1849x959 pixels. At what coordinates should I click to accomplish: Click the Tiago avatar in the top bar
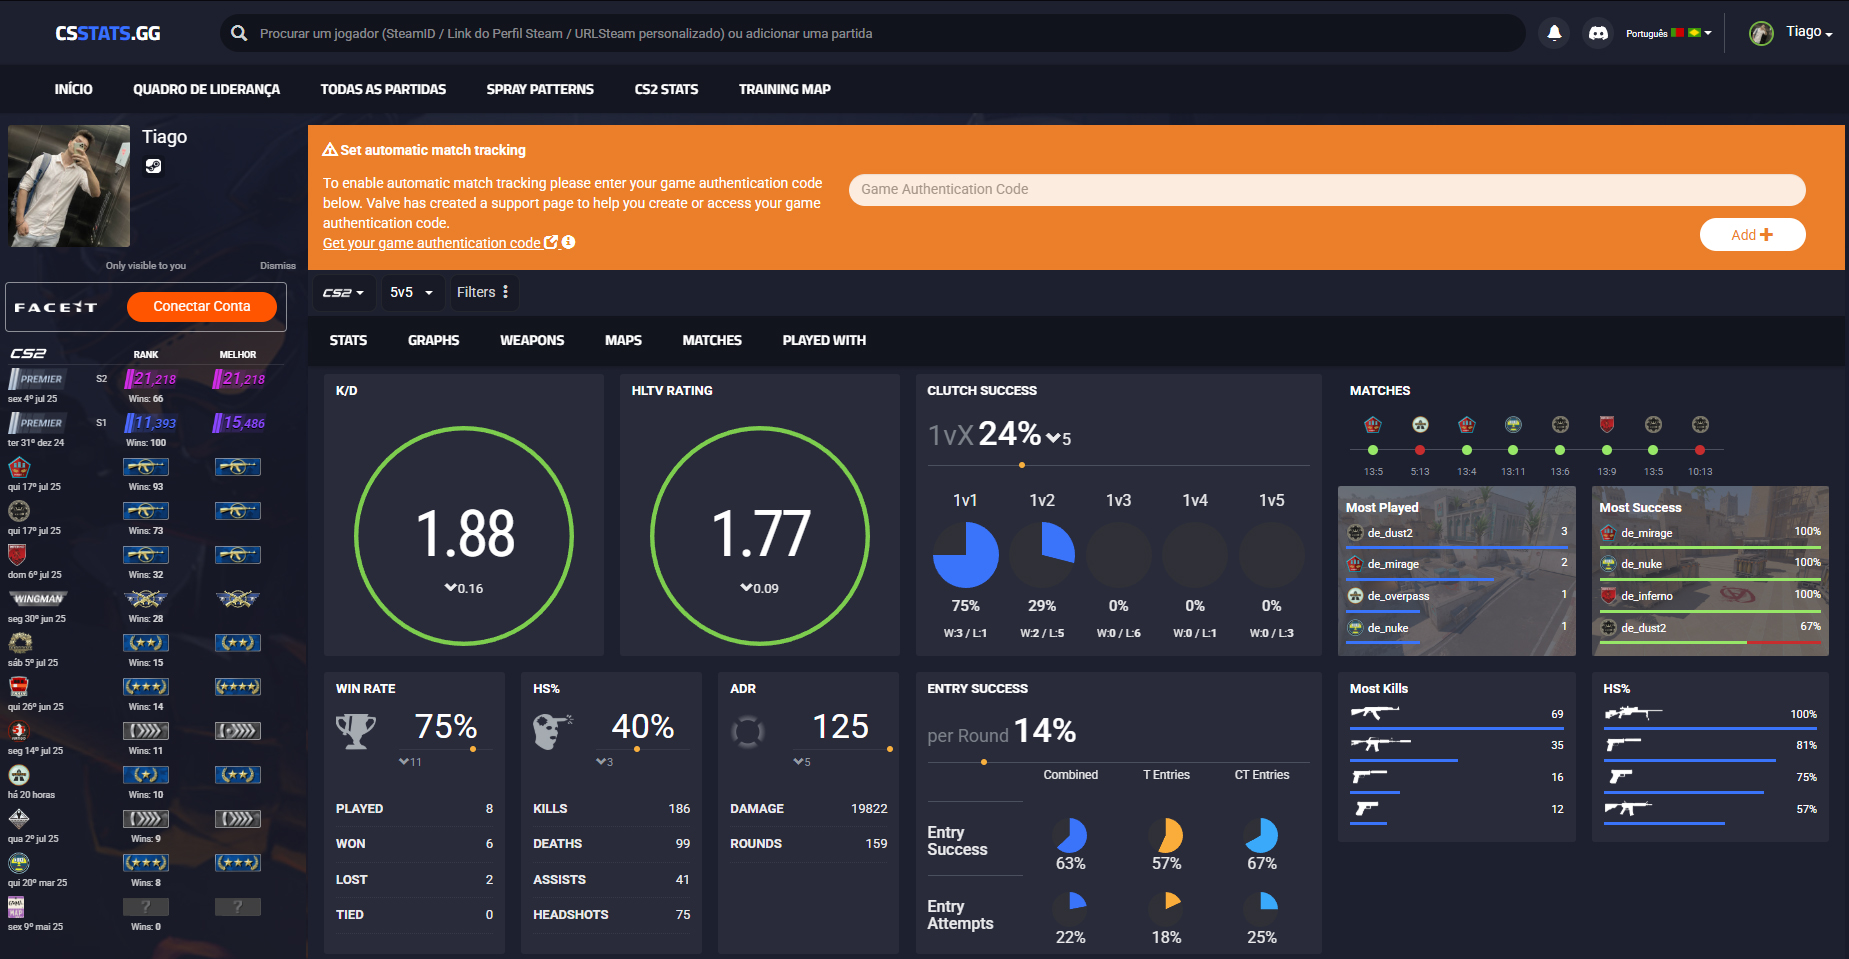[1761, 33]
